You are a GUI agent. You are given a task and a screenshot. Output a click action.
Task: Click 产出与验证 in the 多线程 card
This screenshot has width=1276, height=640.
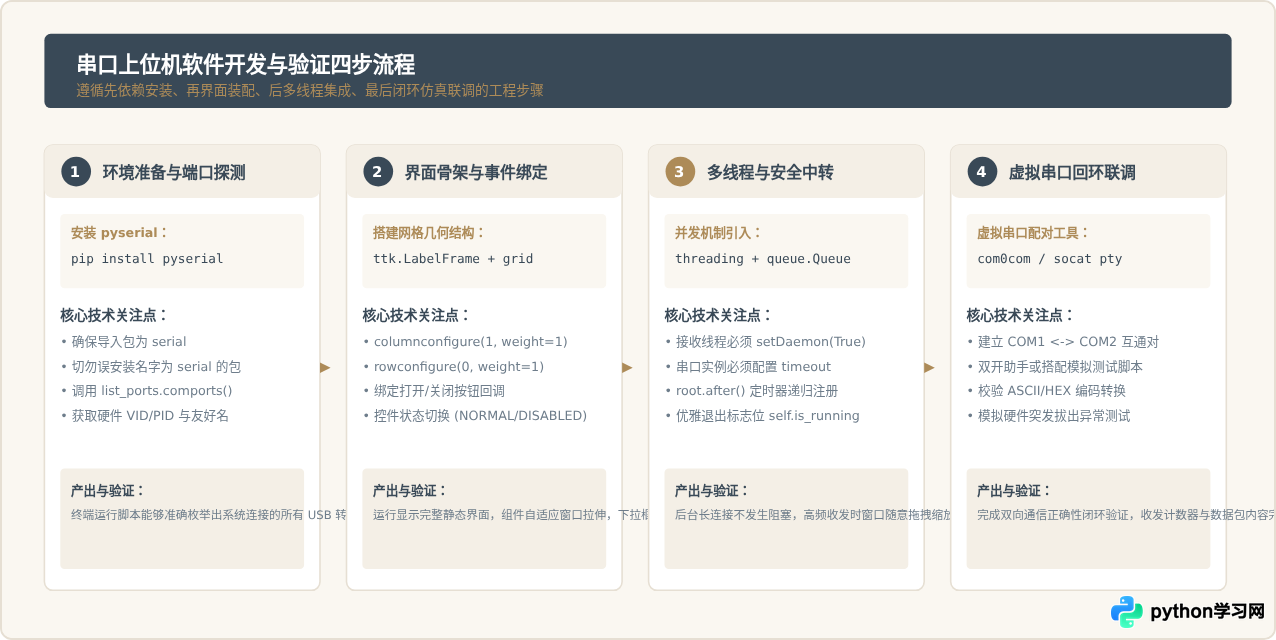pos(712,491)
